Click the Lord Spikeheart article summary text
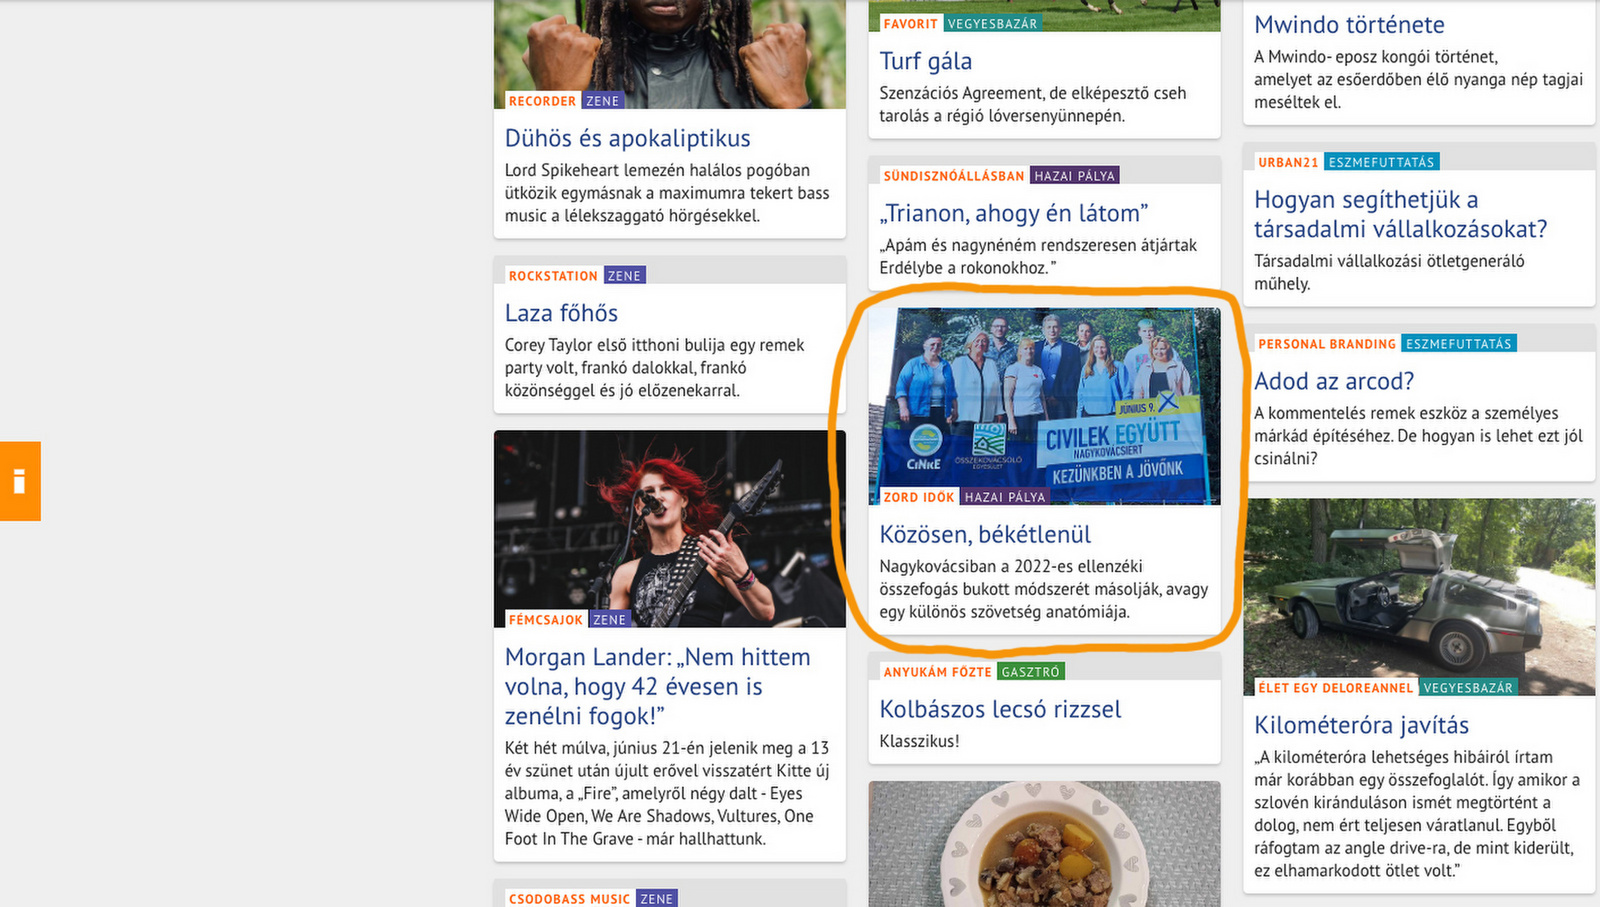 coord(667,193)
